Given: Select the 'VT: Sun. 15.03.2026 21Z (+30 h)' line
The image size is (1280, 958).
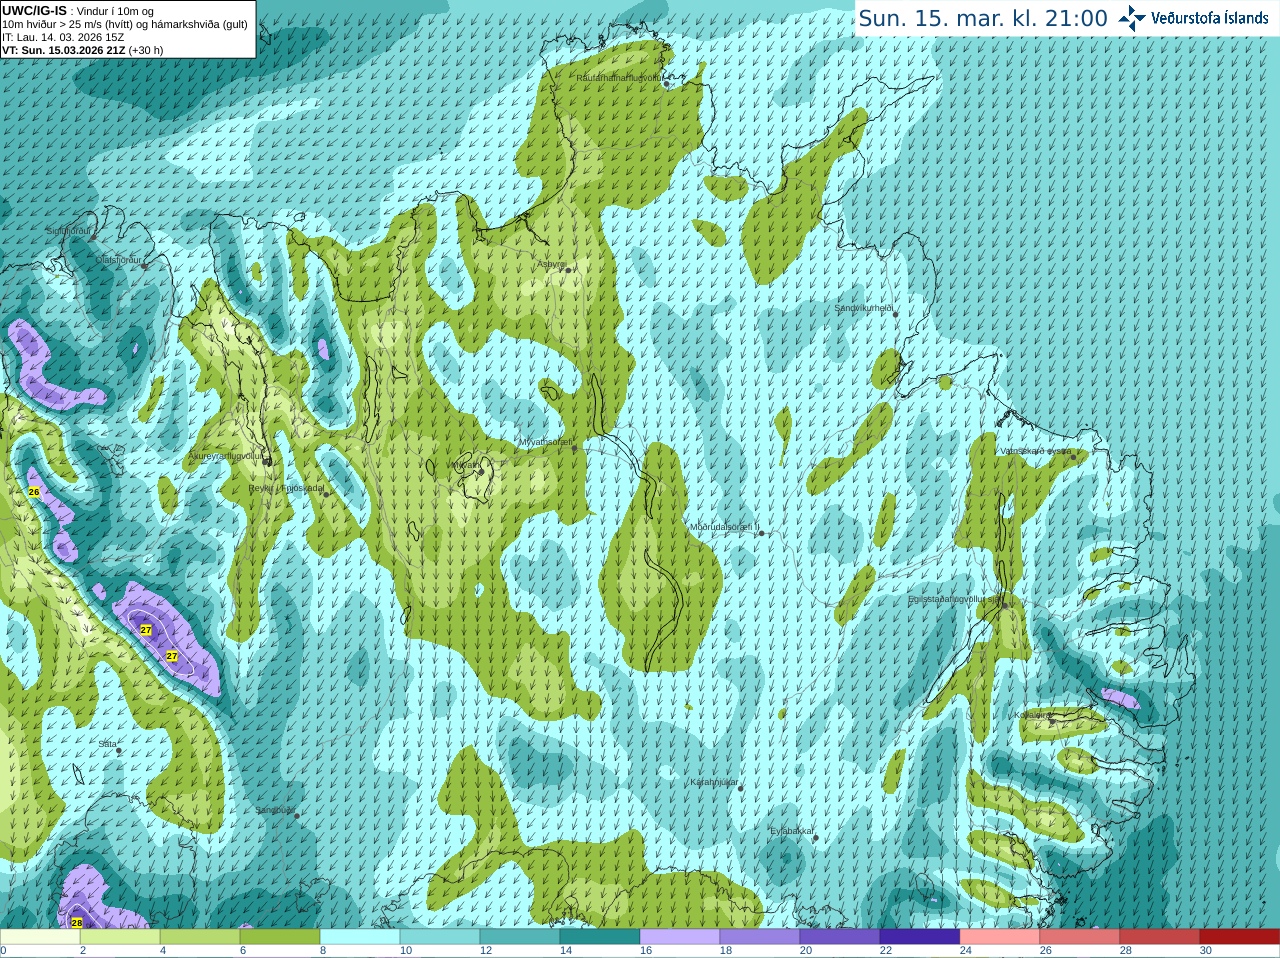Looking at the screenshot, I should [83, 50].
